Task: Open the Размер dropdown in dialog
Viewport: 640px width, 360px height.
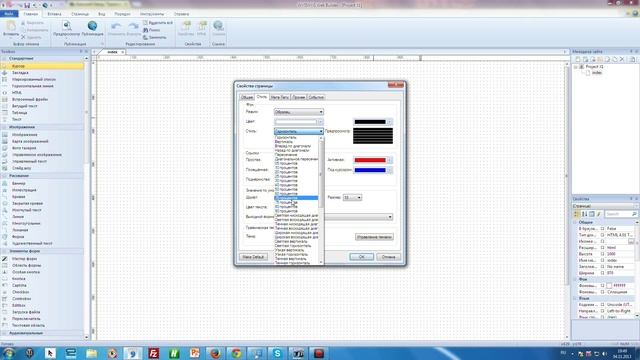Action: (352, 198)
